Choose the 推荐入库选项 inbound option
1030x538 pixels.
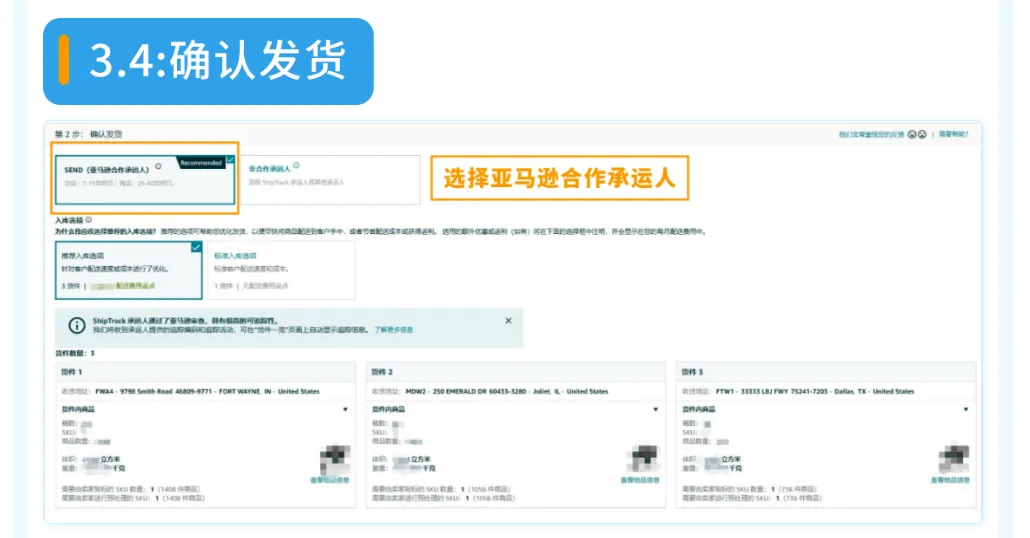[x=129, y=270]
